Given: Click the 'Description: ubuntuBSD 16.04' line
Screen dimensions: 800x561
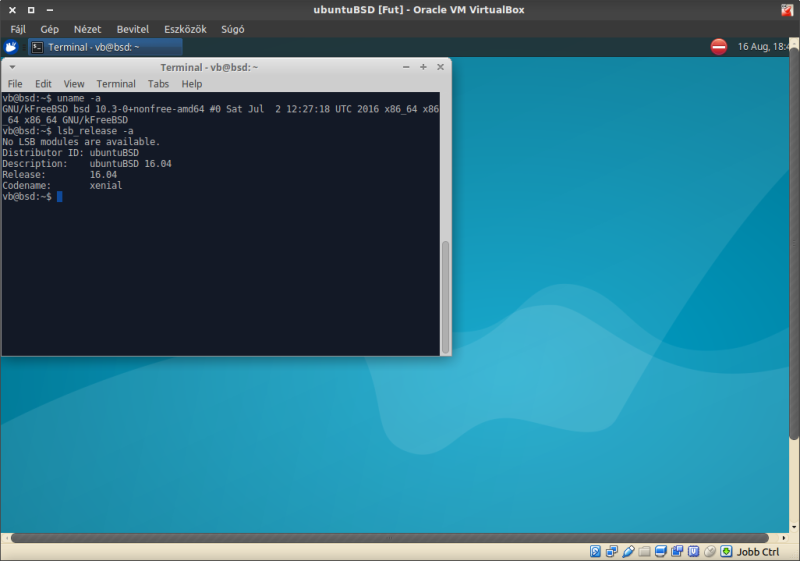Looking at the screenshot, I should coord(87,163).
